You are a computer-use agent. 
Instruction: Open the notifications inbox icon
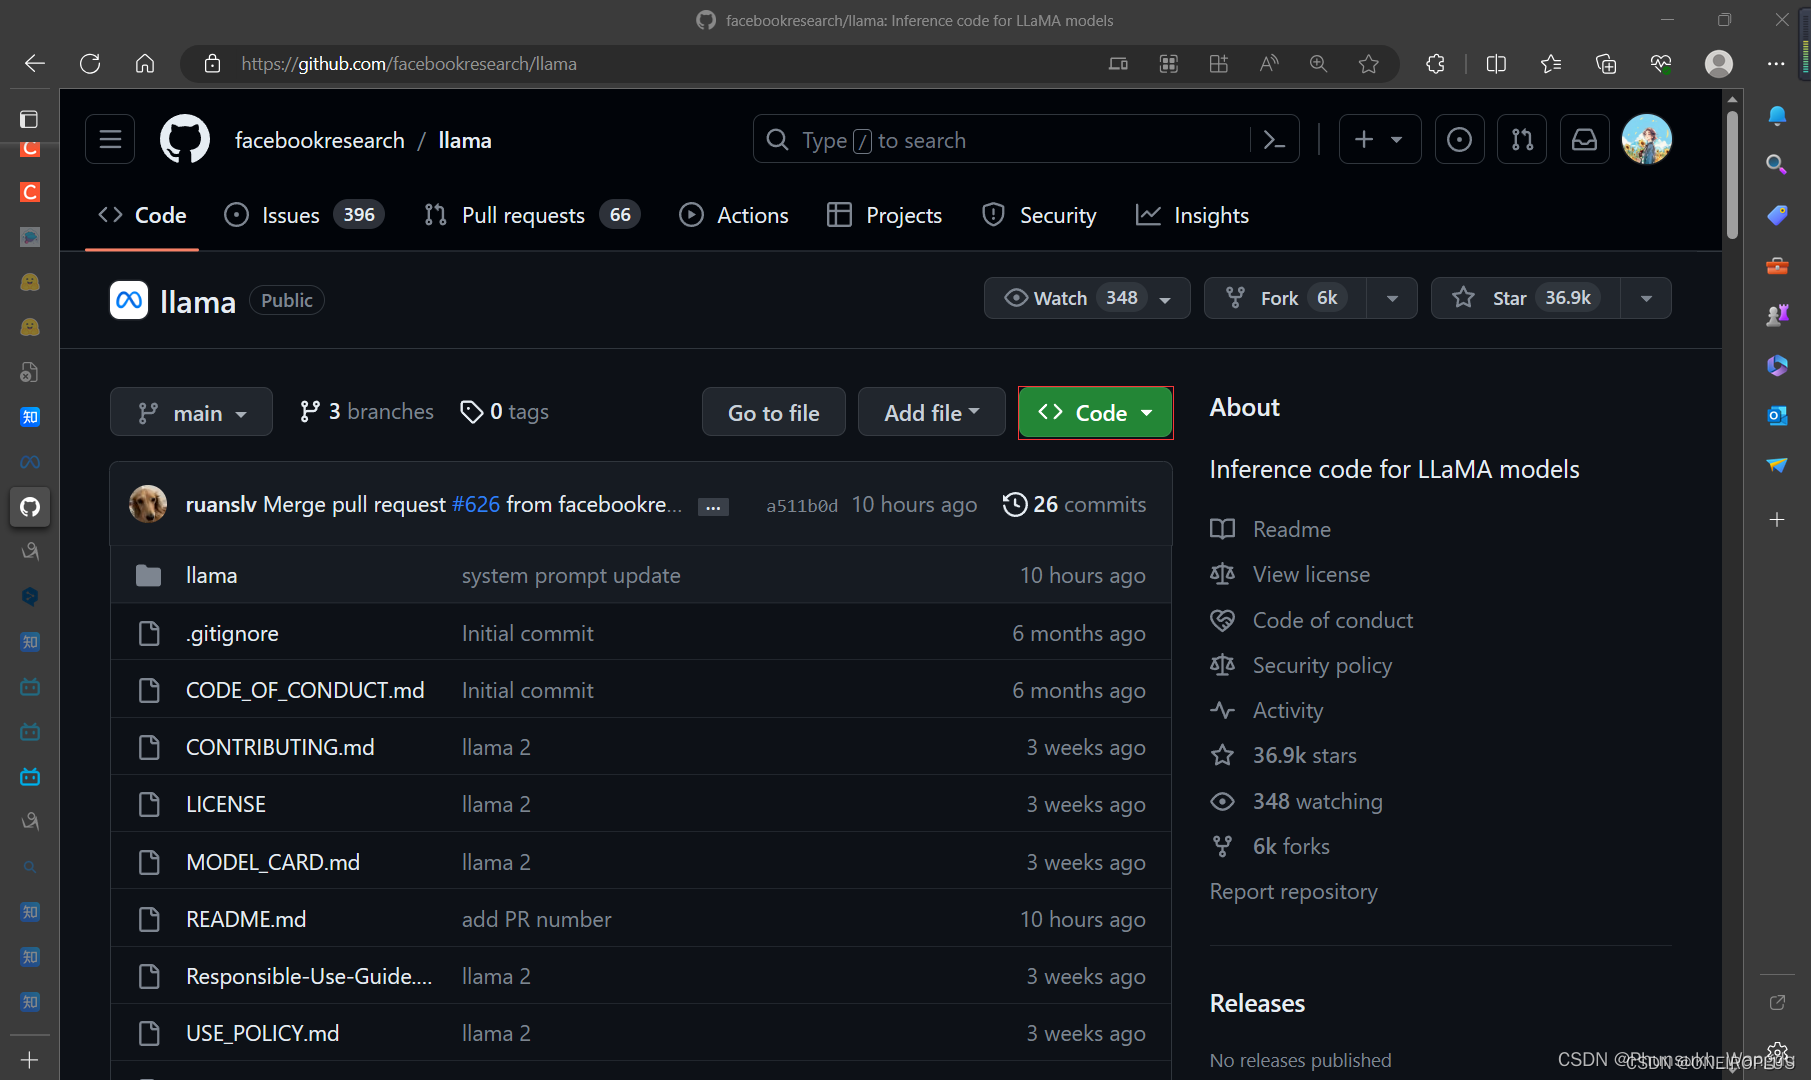1585,140
